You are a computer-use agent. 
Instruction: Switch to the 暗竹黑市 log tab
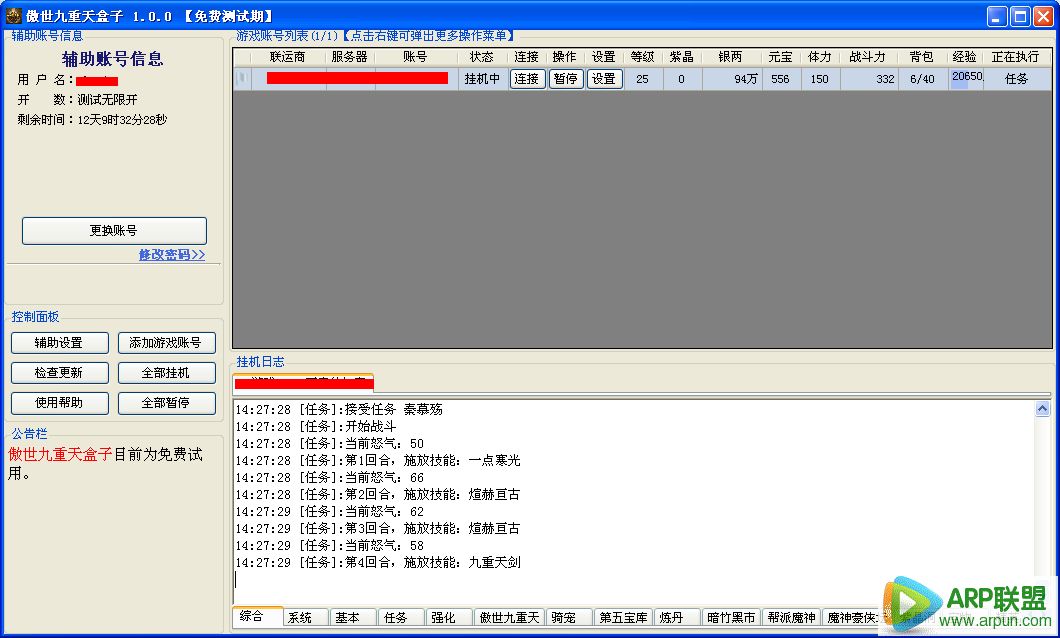(x=731, y=618)
